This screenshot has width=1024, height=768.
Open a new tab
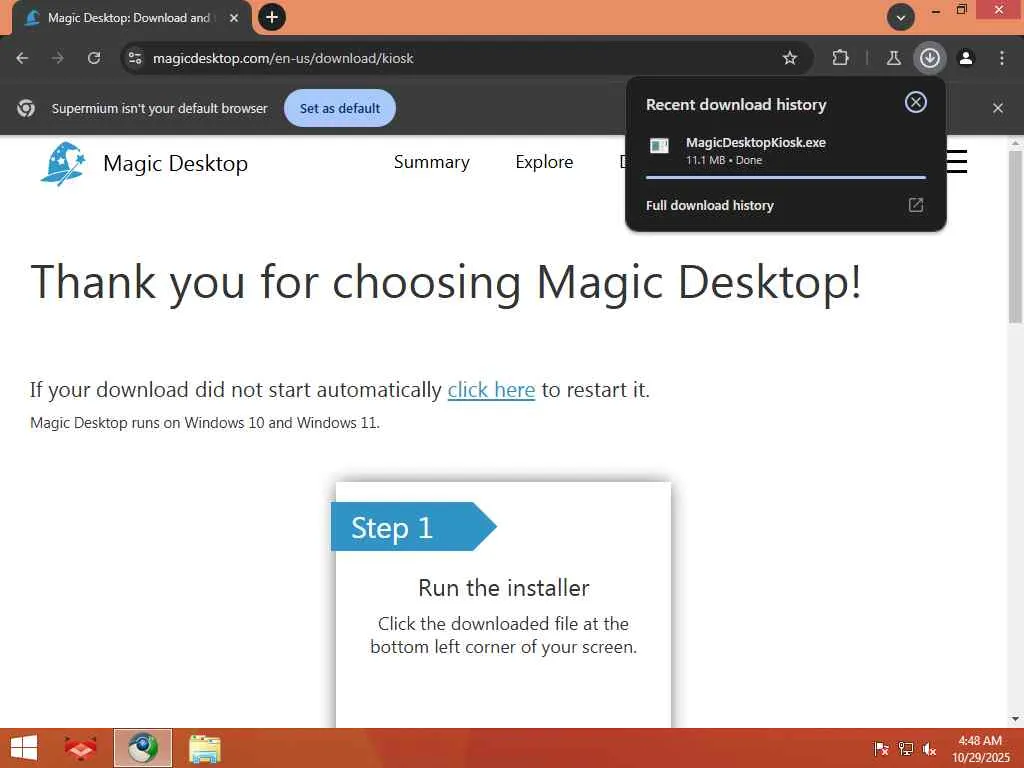[x=272, y=17]
